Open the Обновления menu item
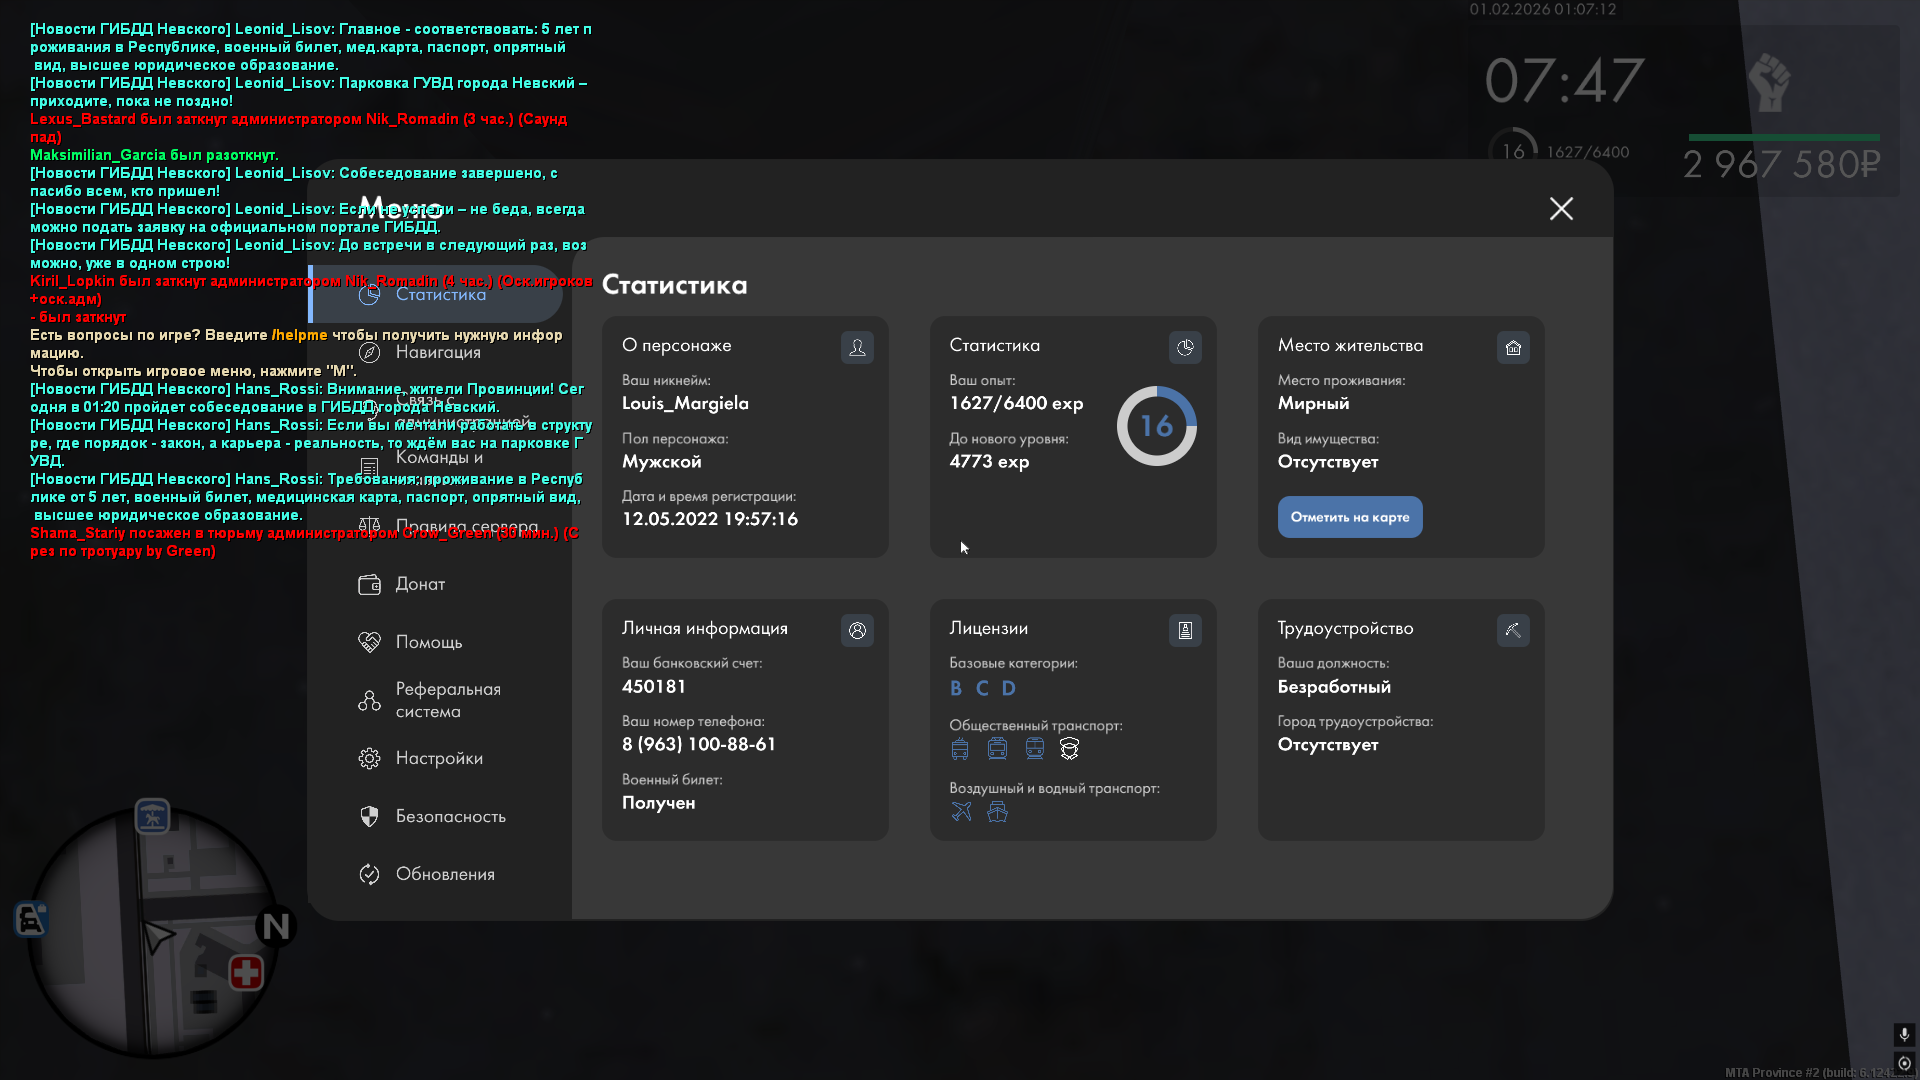1920x1080 pixels. click(444, 874)
